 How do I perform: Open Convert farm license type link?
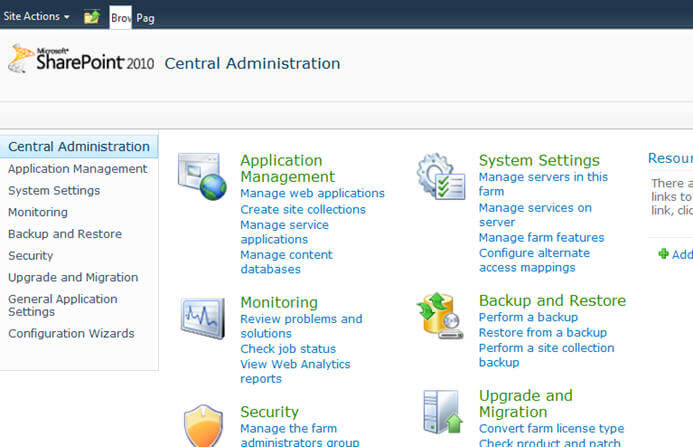552,428
